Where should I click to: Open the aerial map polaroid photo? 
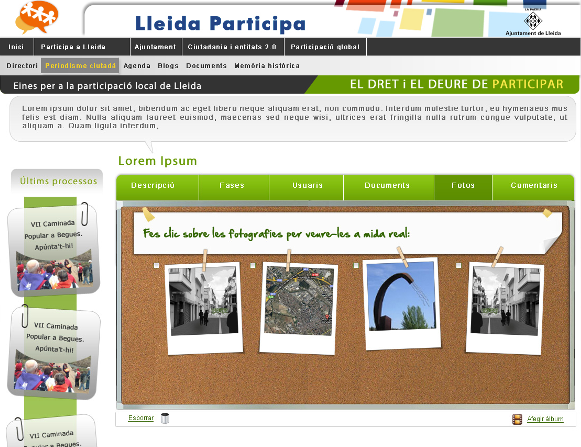click(299, 308)
